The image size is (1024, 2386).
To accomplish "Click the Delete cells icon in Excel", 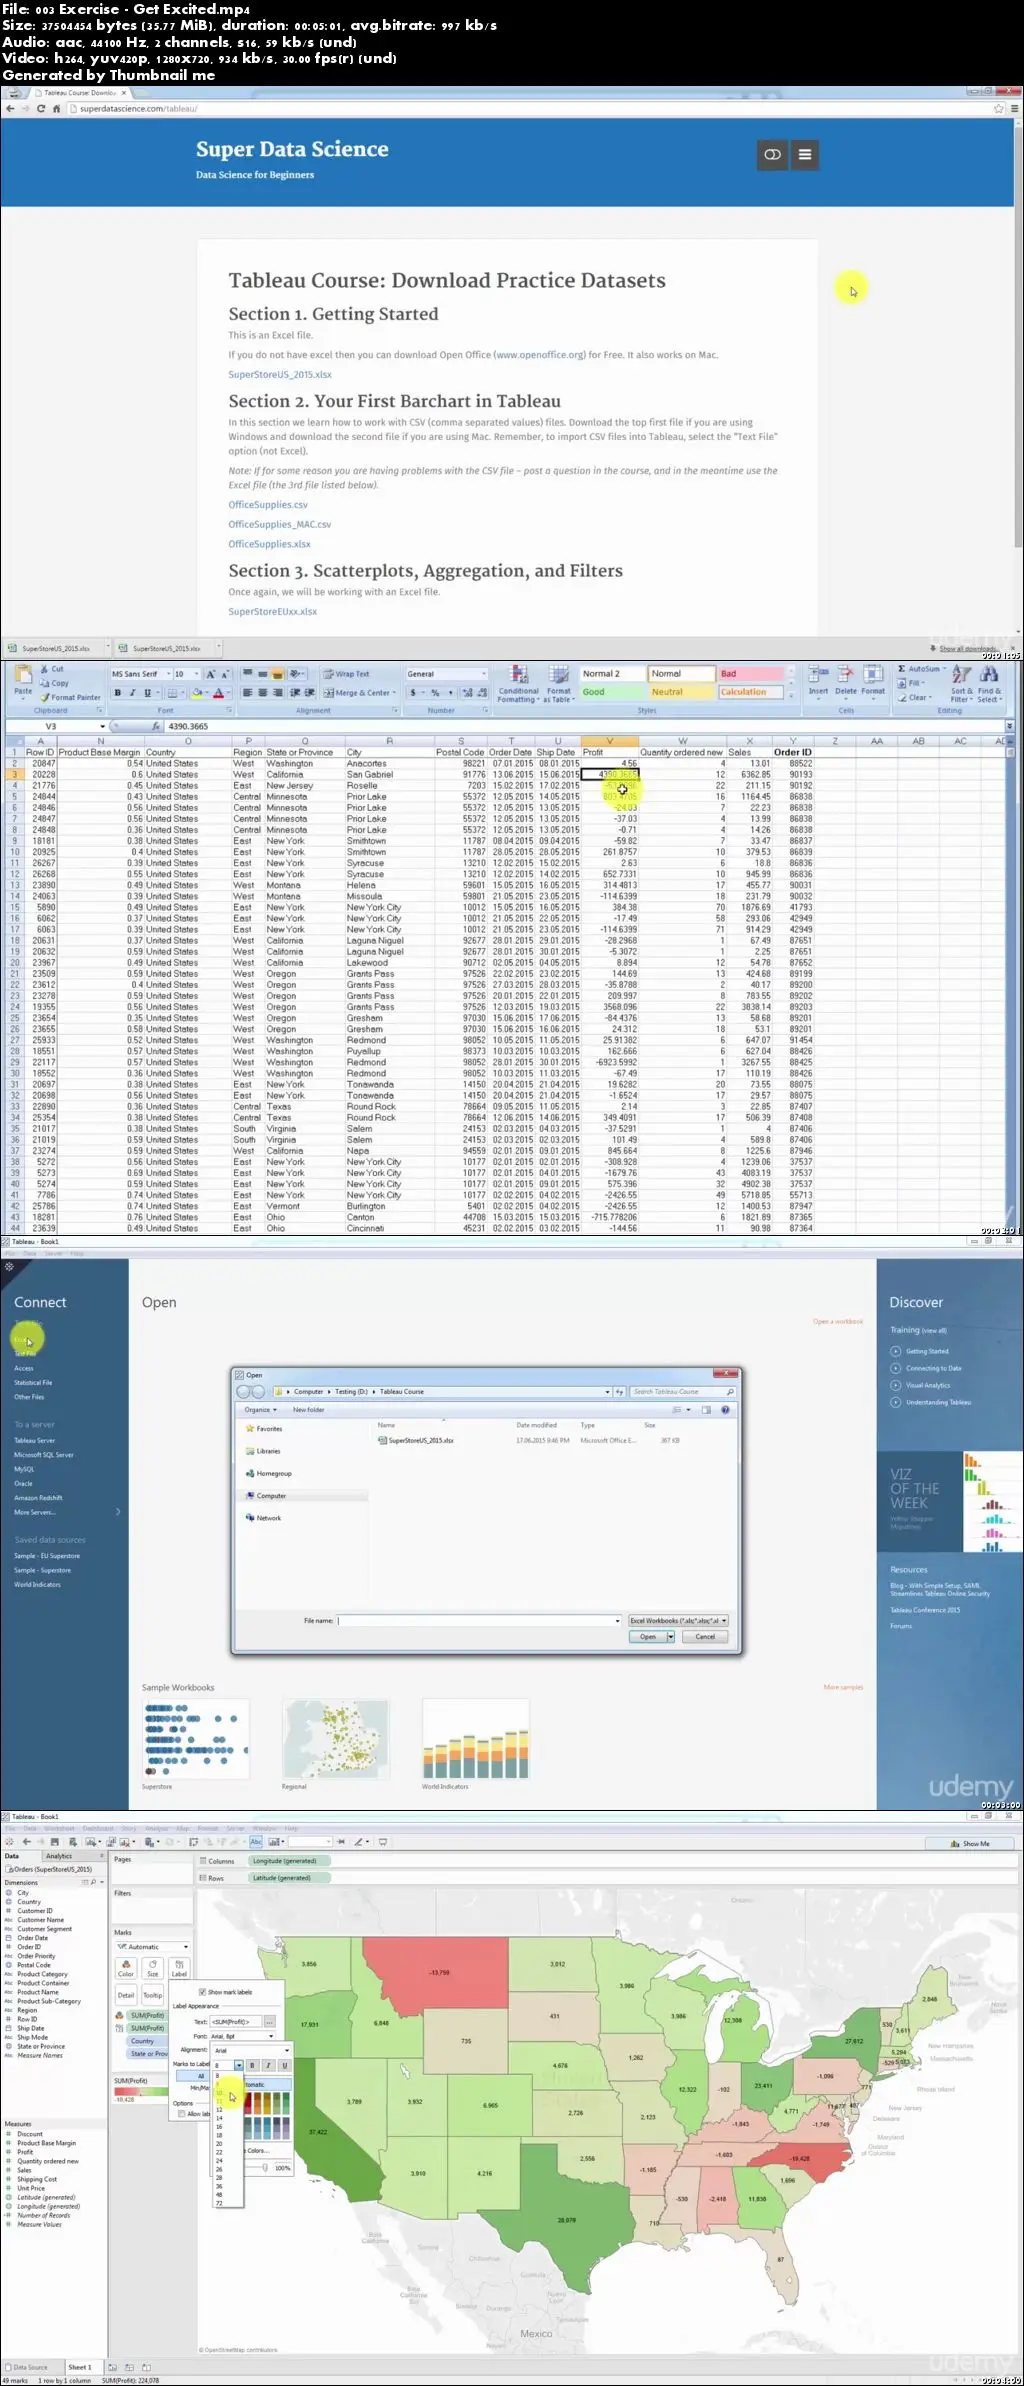I will [x=846, y=680].
